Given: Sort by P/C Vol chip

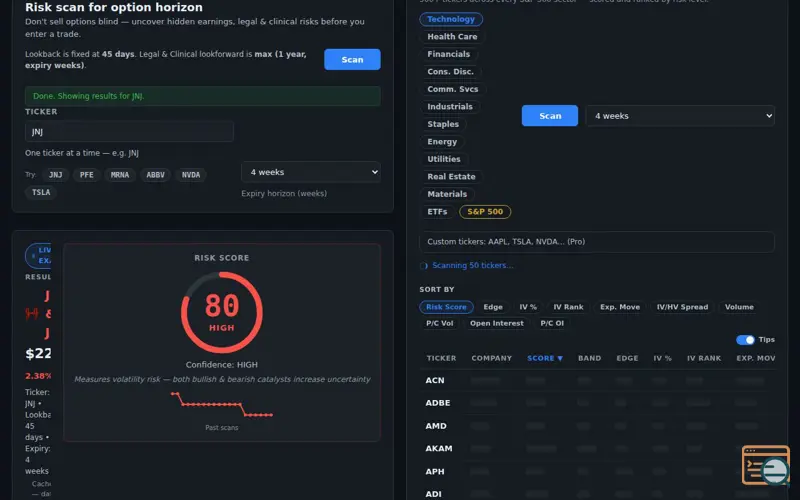Looking at the screenshot, I should (439, 323).
